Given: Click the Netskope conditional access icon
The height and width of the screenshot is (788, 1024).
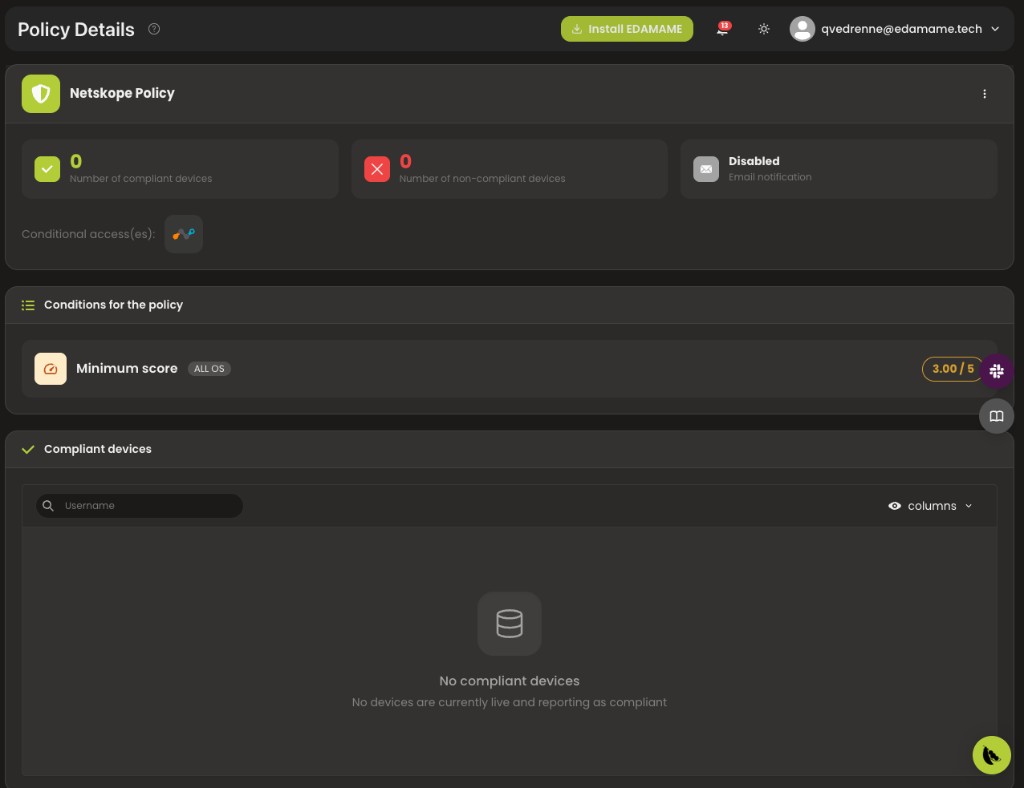Looking at the screenshot, I should (184, 234).
